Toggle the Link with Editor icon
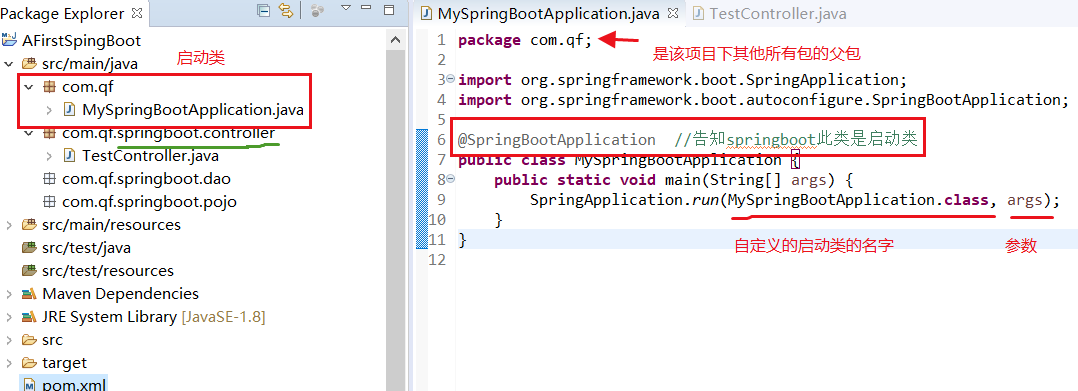Screen dimensions: 1078x391 point(285,10)
